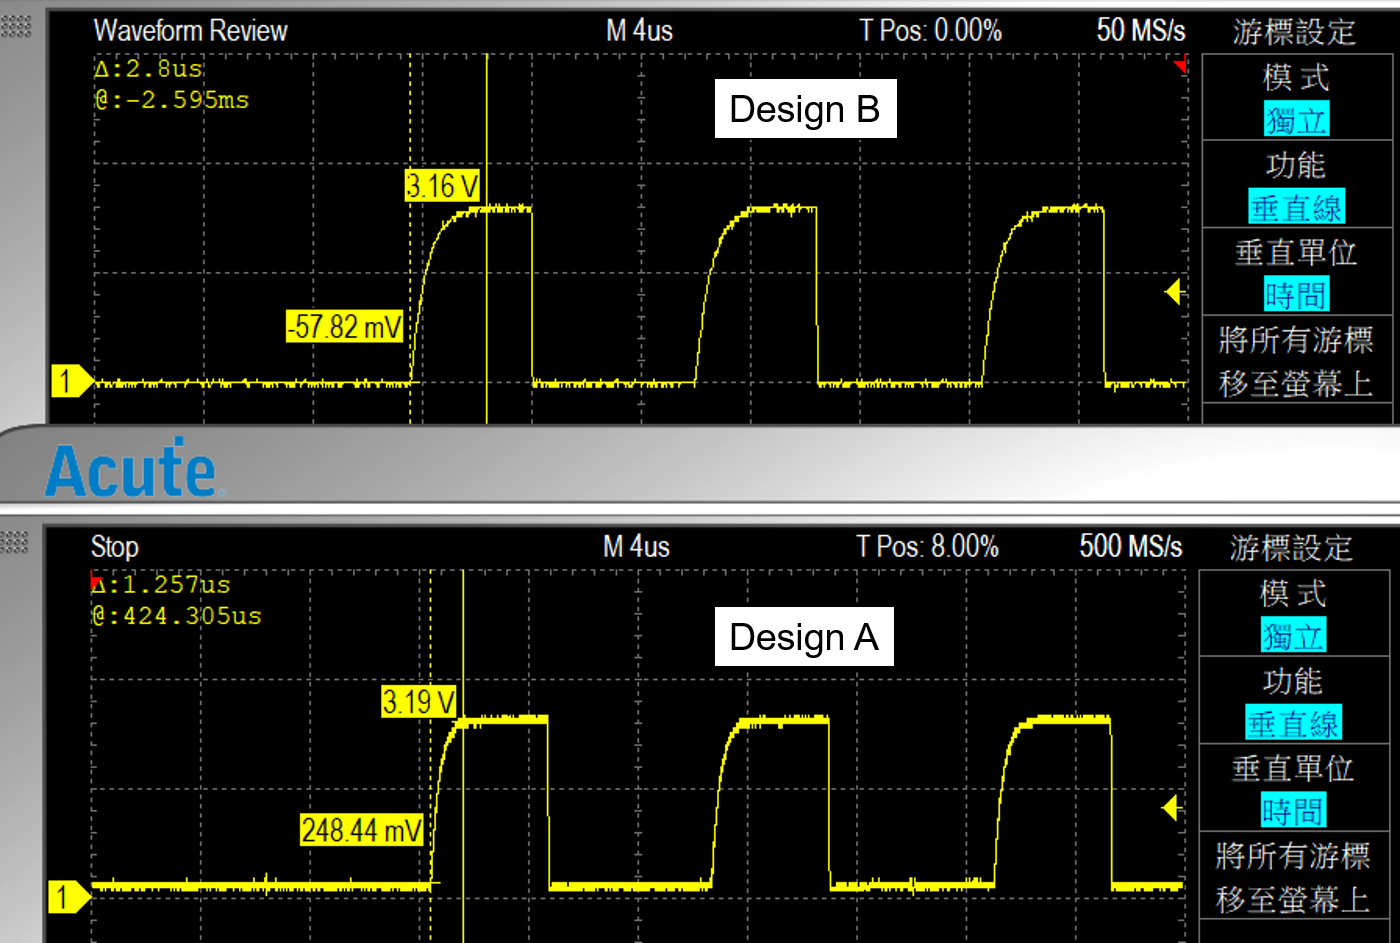The width and height of the screenshot is (1400, 943).
Task: Click the M 4us timebase next to Waveform Review
Action: (x=639, y=30)
